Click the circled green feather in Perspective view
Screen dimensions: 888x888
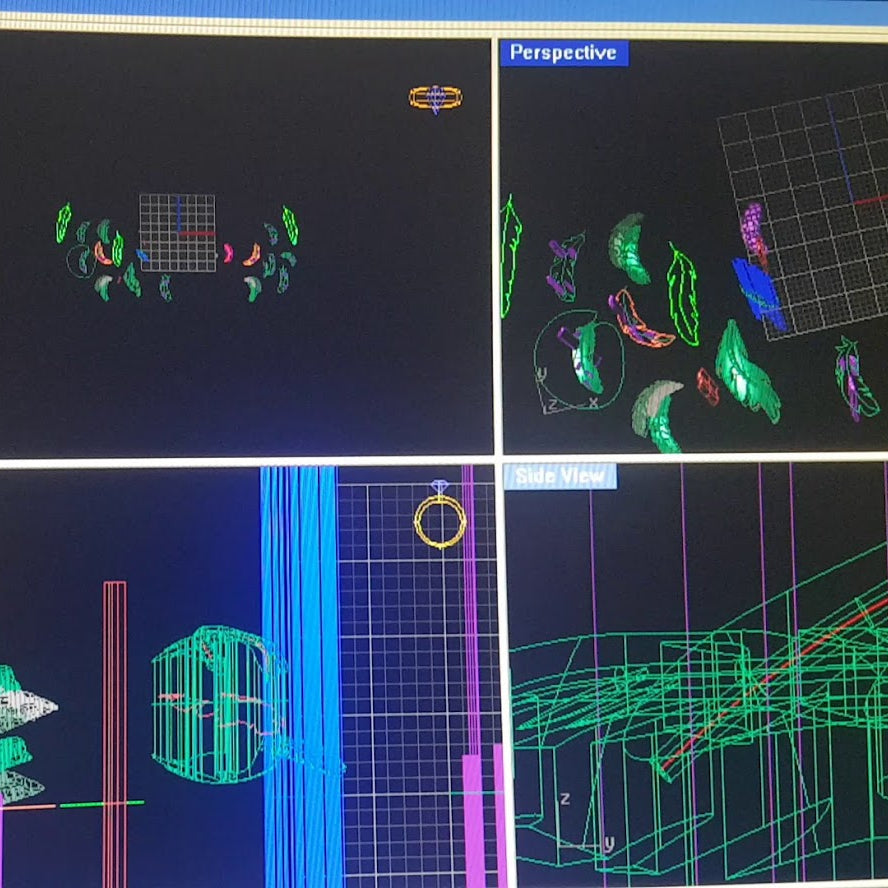[x=585, y=356]
